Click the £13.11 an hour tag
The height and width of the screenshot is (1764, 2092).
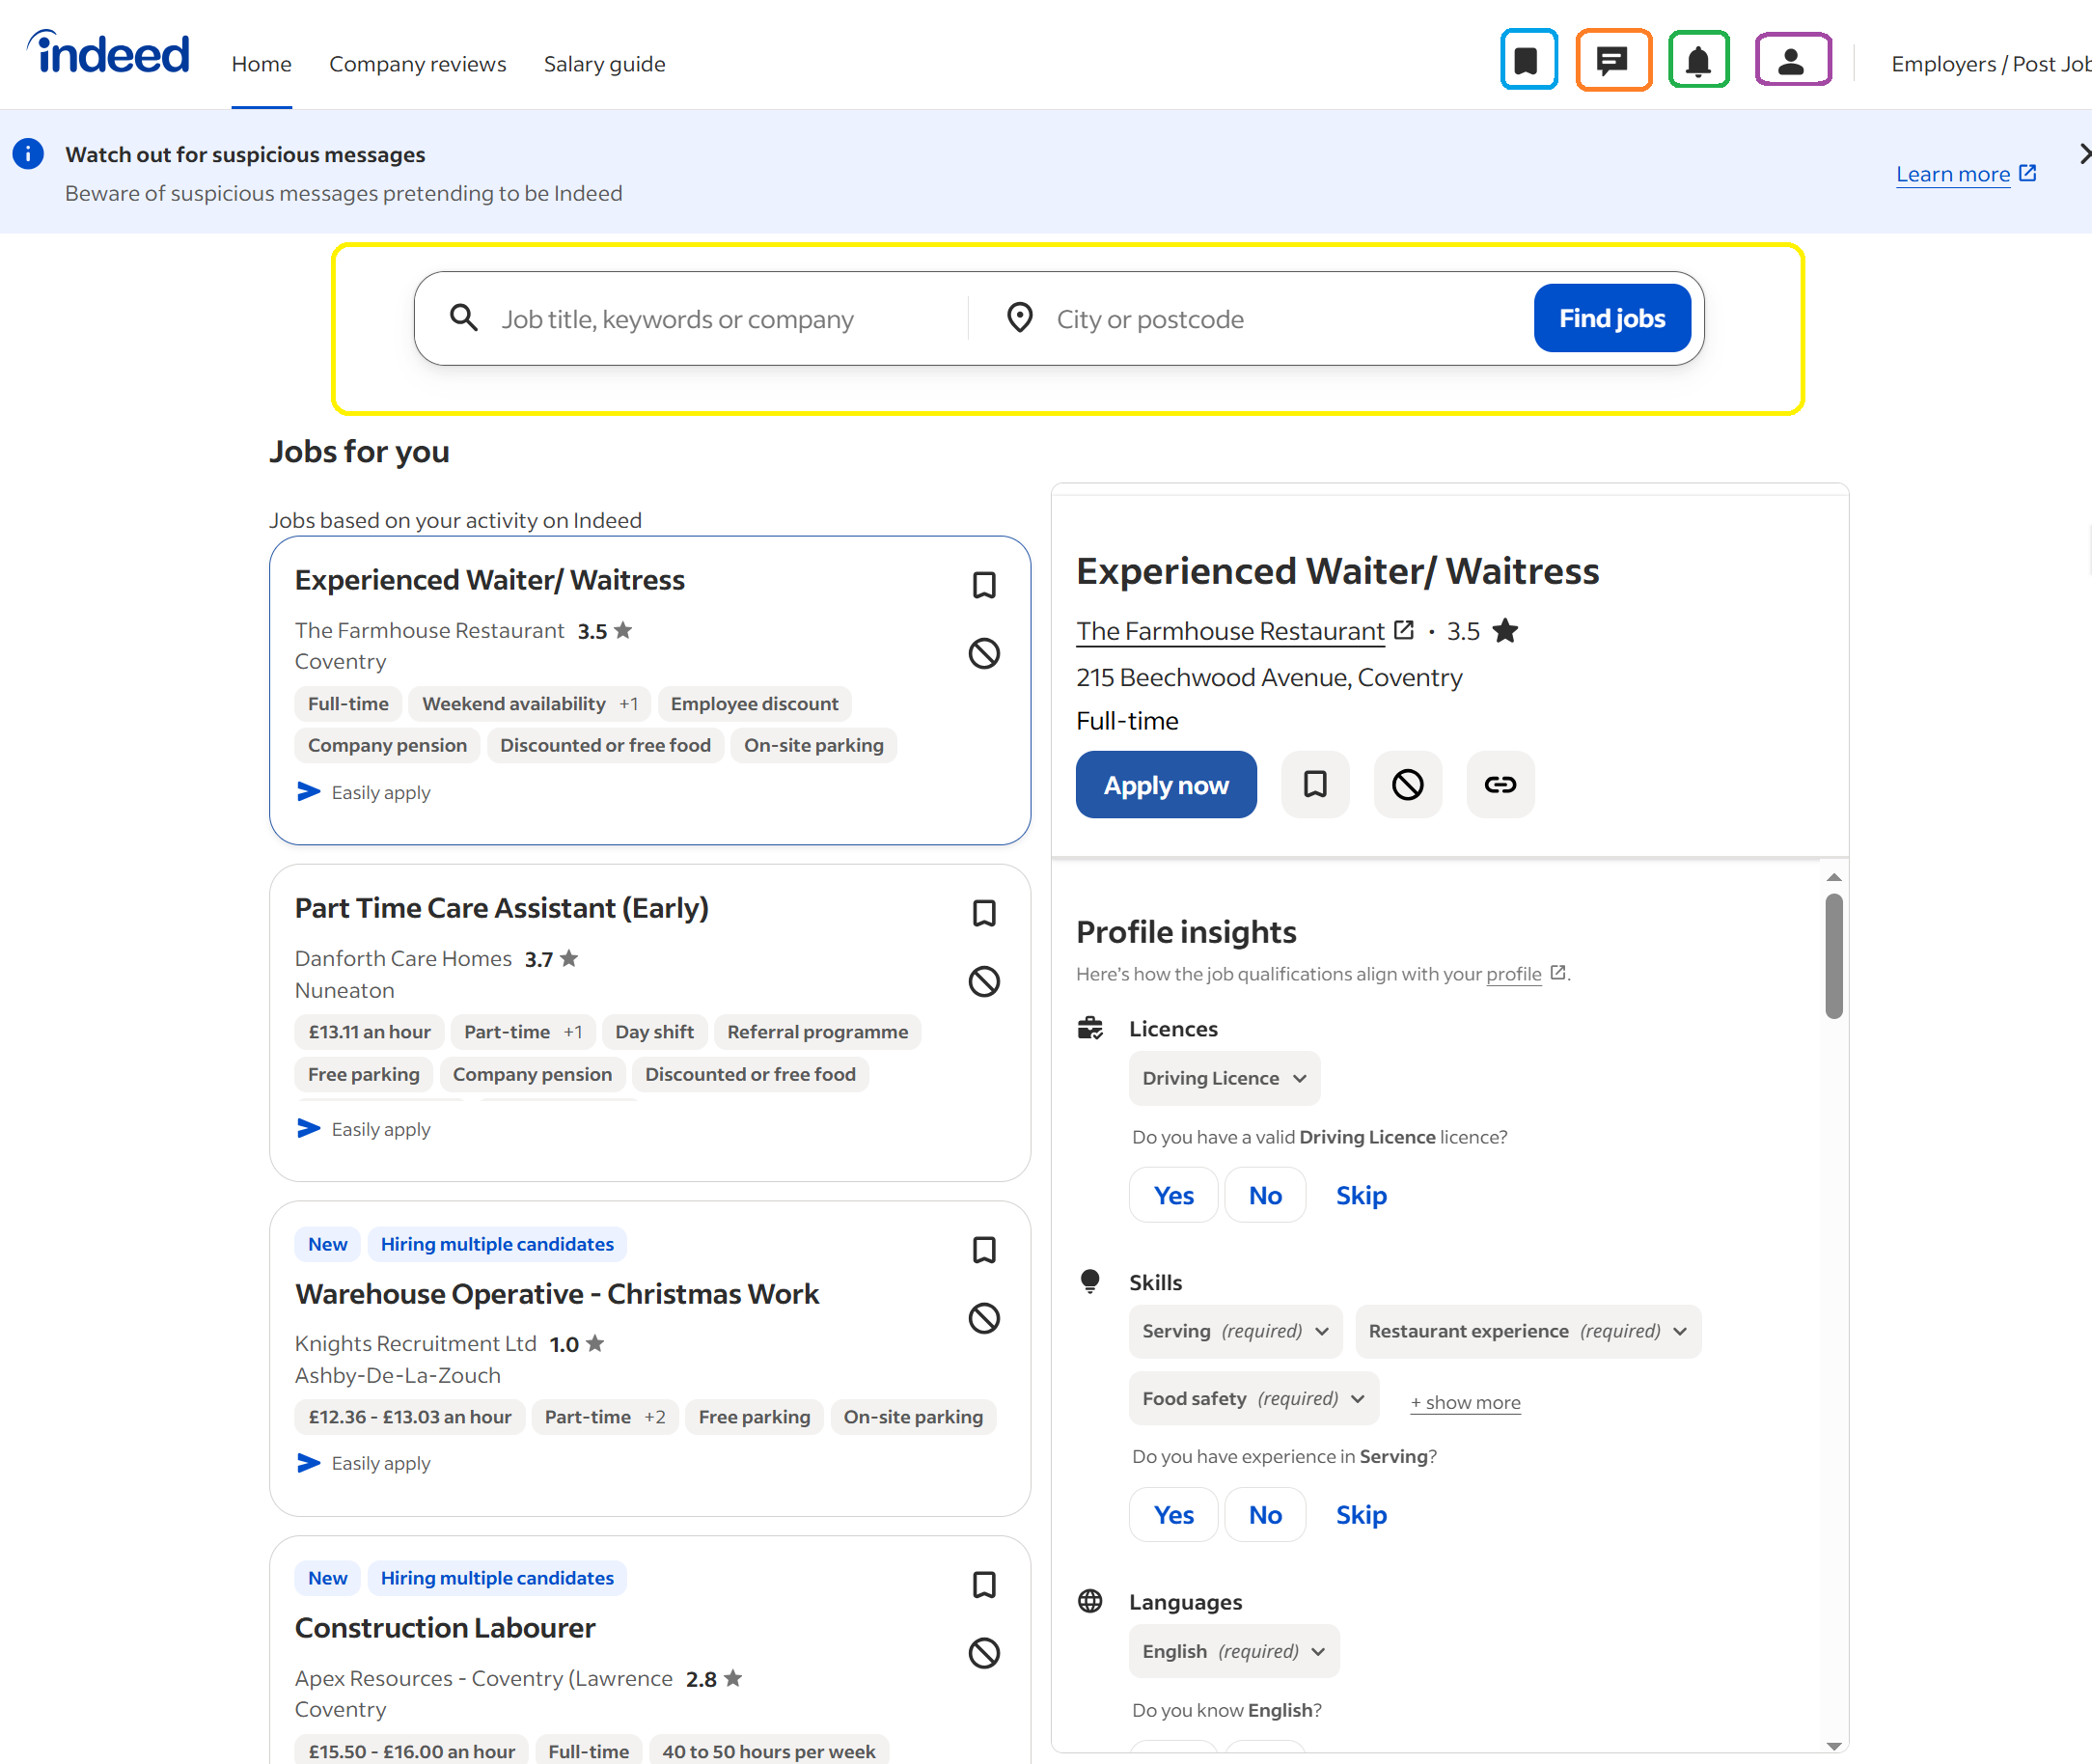369,1032
